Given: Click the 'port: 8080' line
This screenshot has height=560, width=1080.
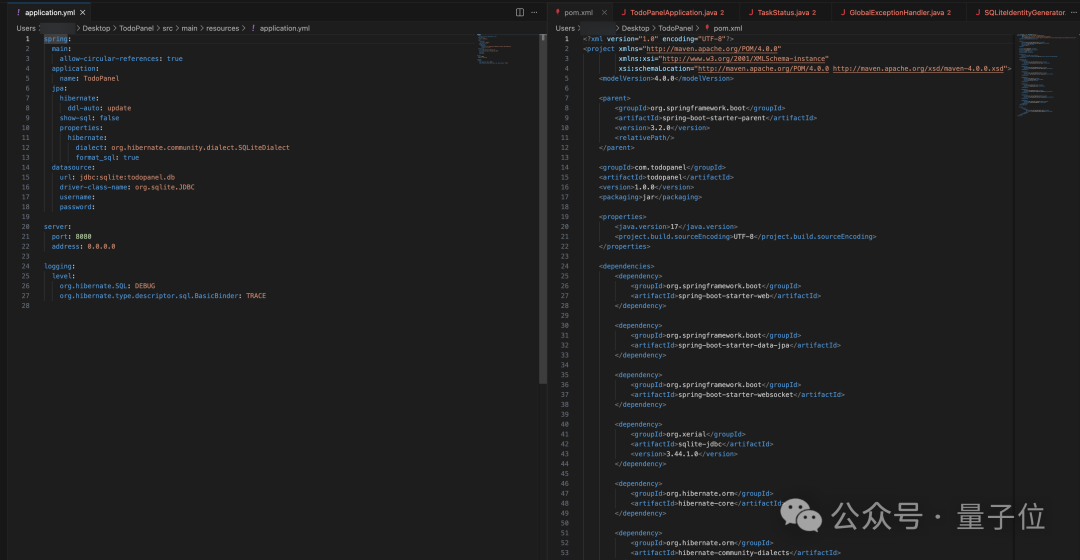Looking at the screenshot, I should pyautogui.click(x=72, y=236).
